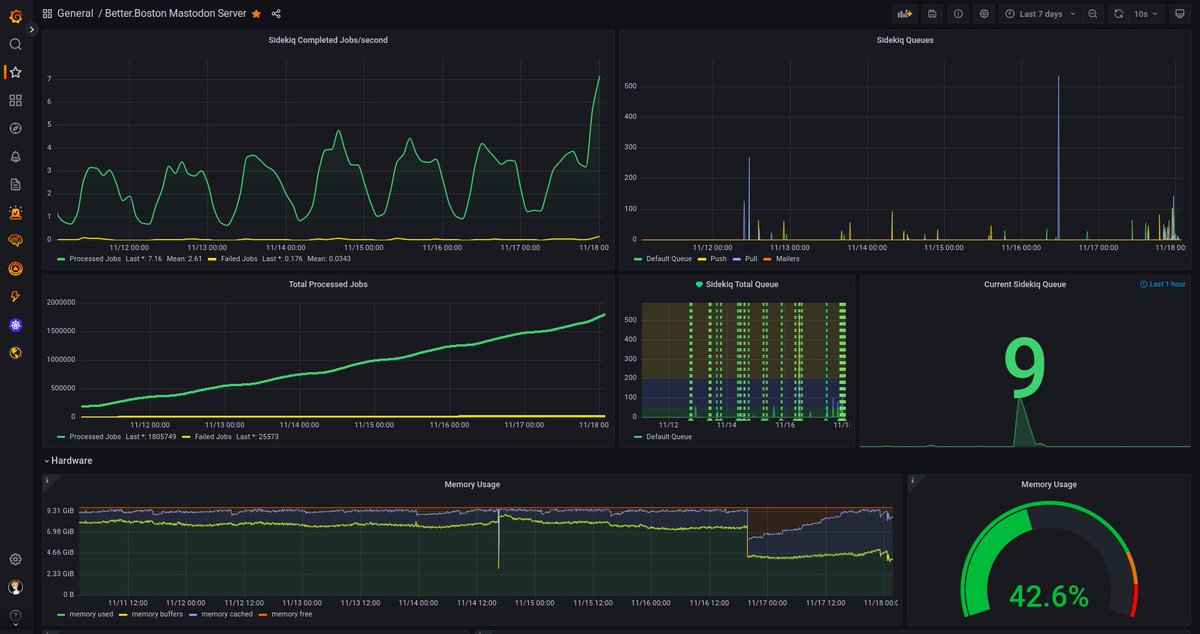Open Configuration gear in the sidebar
The image size is (1200, 634).
pos(15,559)
